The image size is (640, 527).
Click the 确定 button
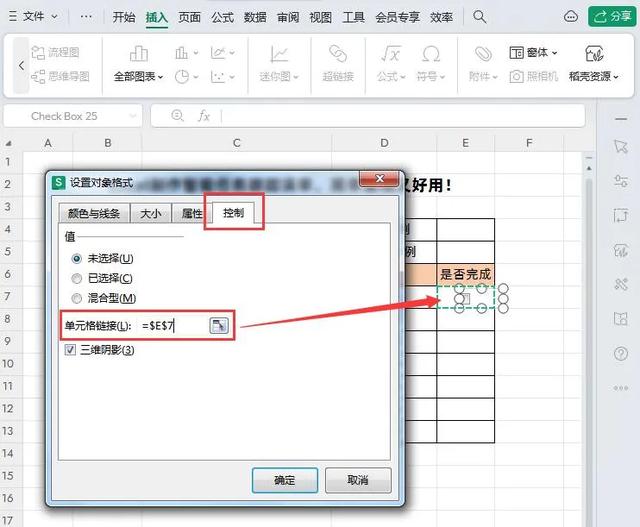[x=284, y=480]
